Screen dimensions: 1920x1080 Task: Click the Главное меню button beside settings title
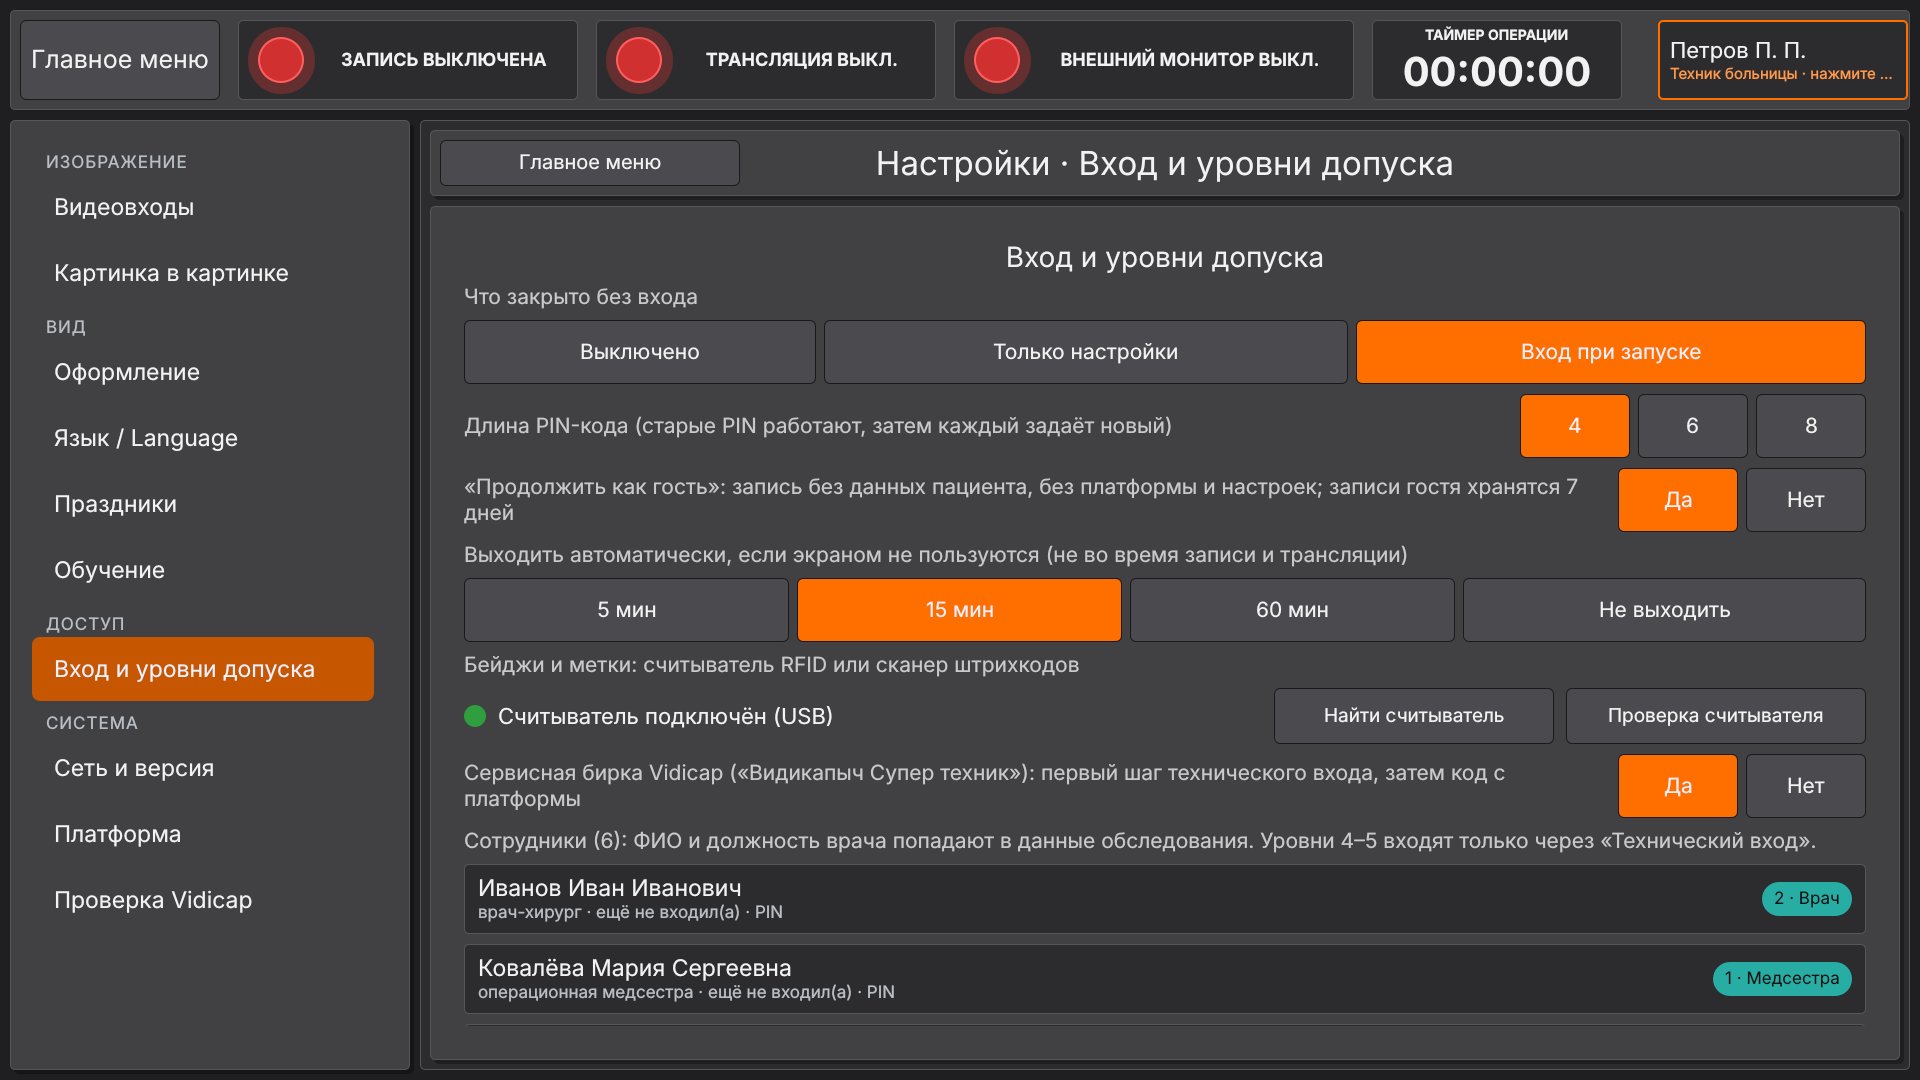pyautogui.click(x=590, y=162)
